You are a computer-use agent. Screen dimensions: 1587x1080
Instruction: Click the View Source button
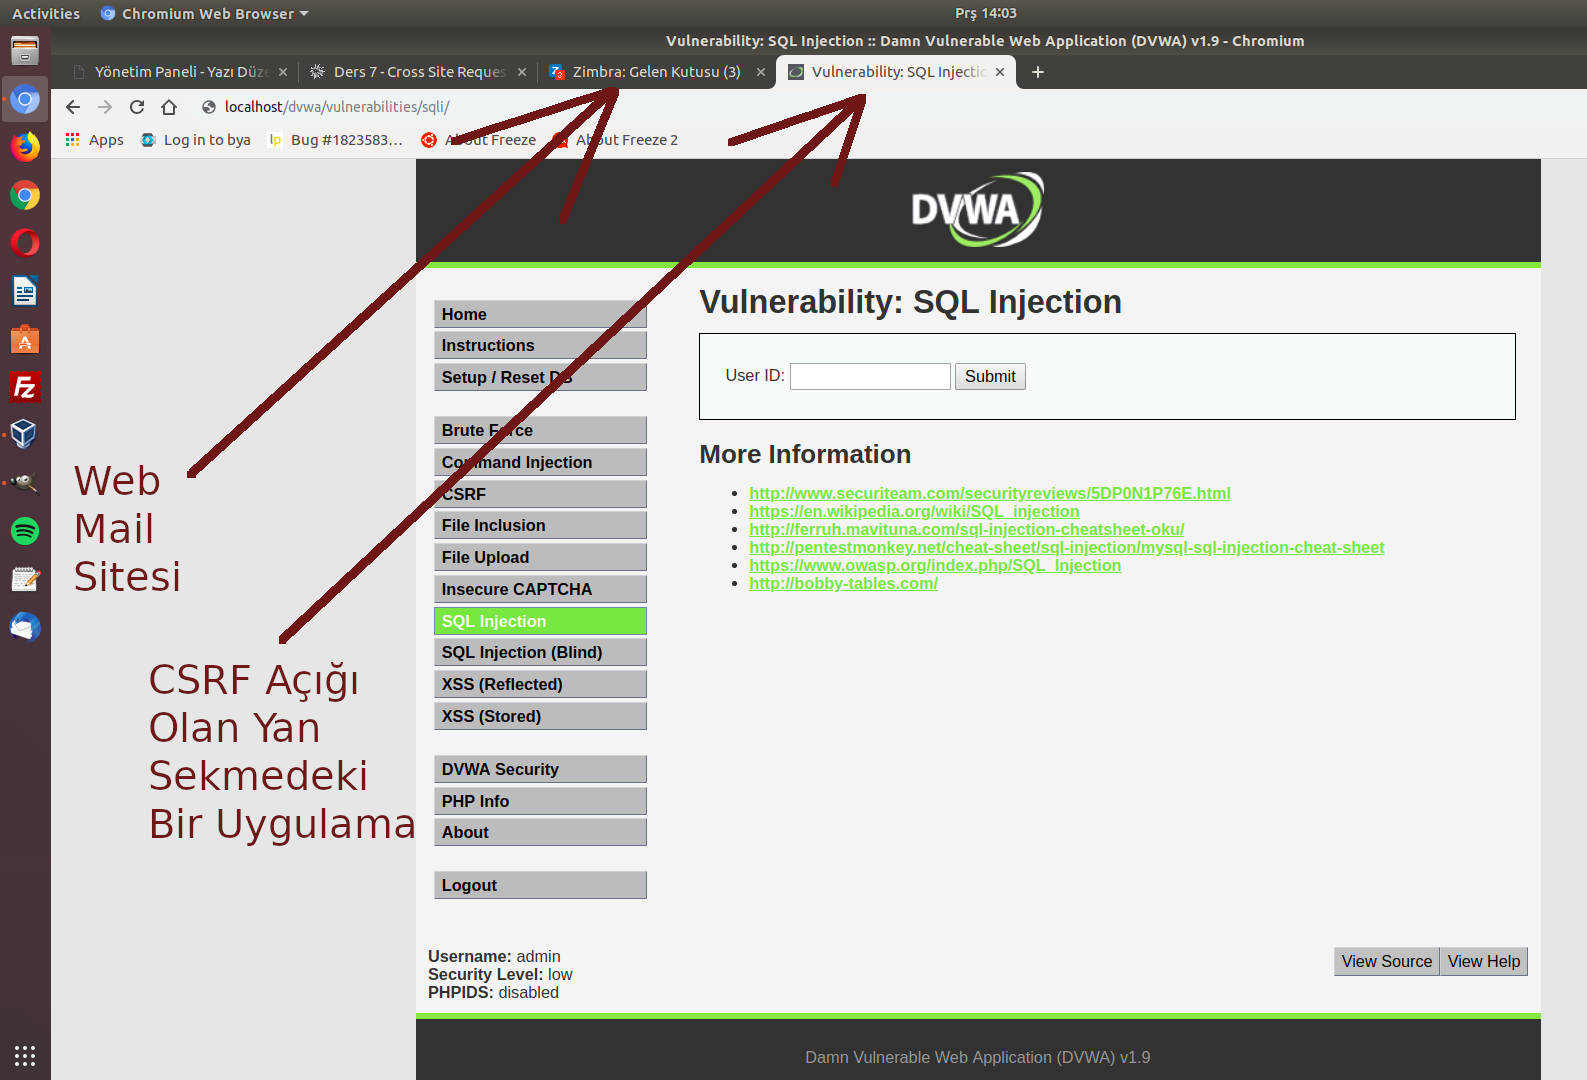[1387, 961]
